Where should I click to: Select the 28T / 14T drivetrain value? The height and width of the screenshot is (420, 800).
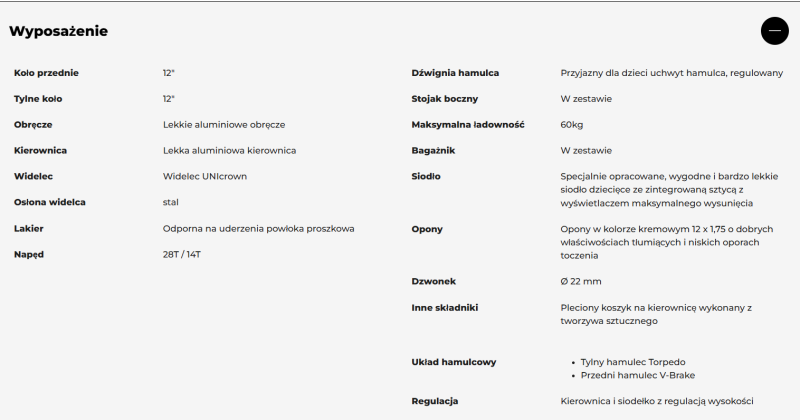point(182,255)
